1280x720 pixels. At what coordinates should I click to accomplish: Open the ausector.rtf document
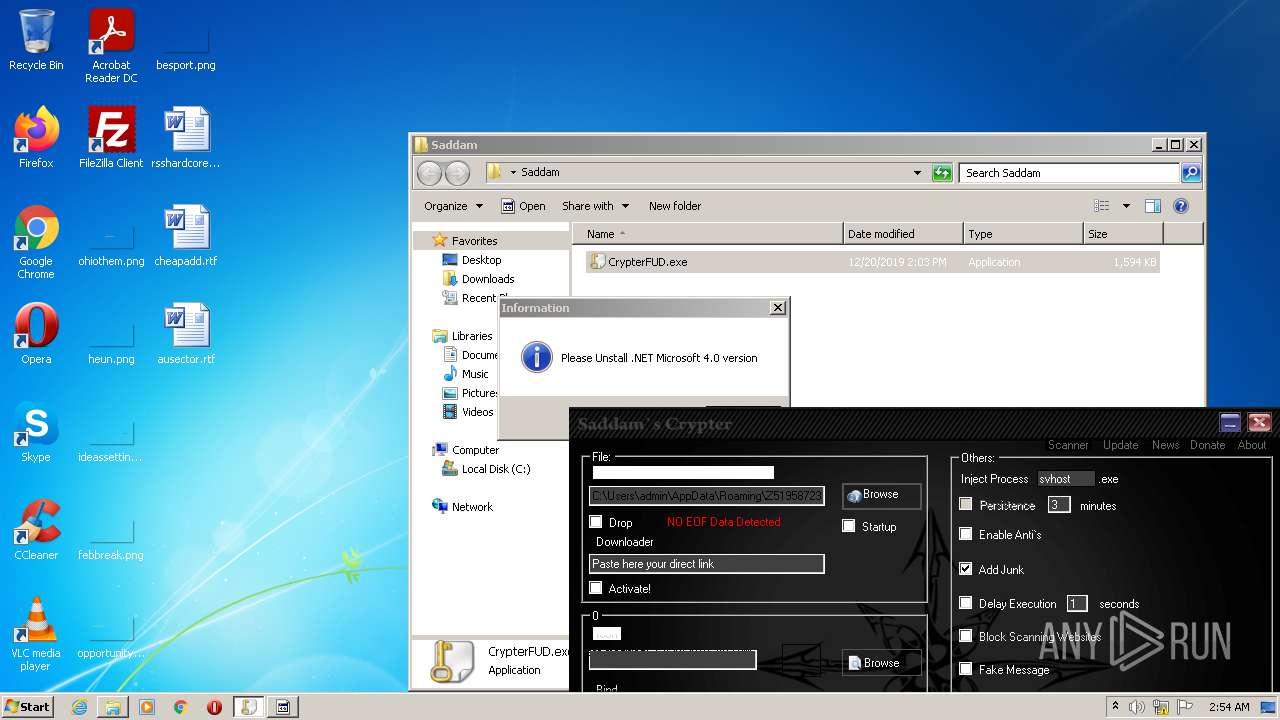click(x=186, y=334)
